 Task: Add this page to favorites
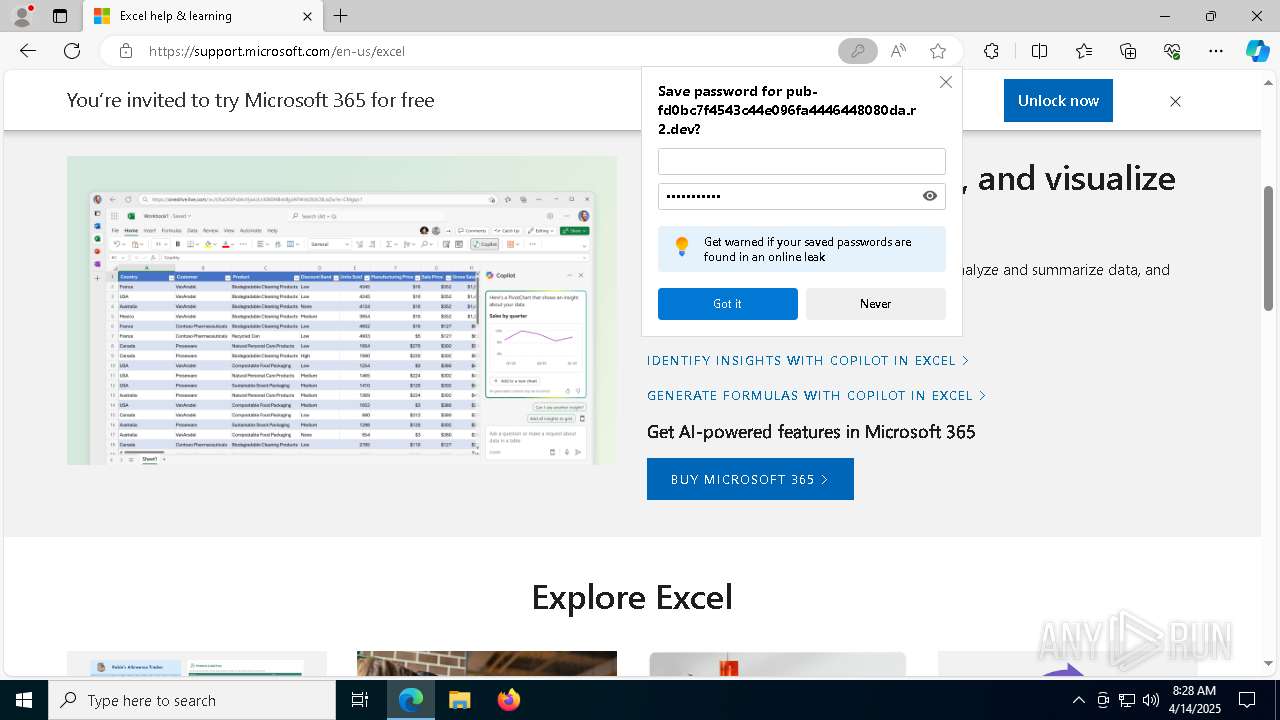point(937,51)
